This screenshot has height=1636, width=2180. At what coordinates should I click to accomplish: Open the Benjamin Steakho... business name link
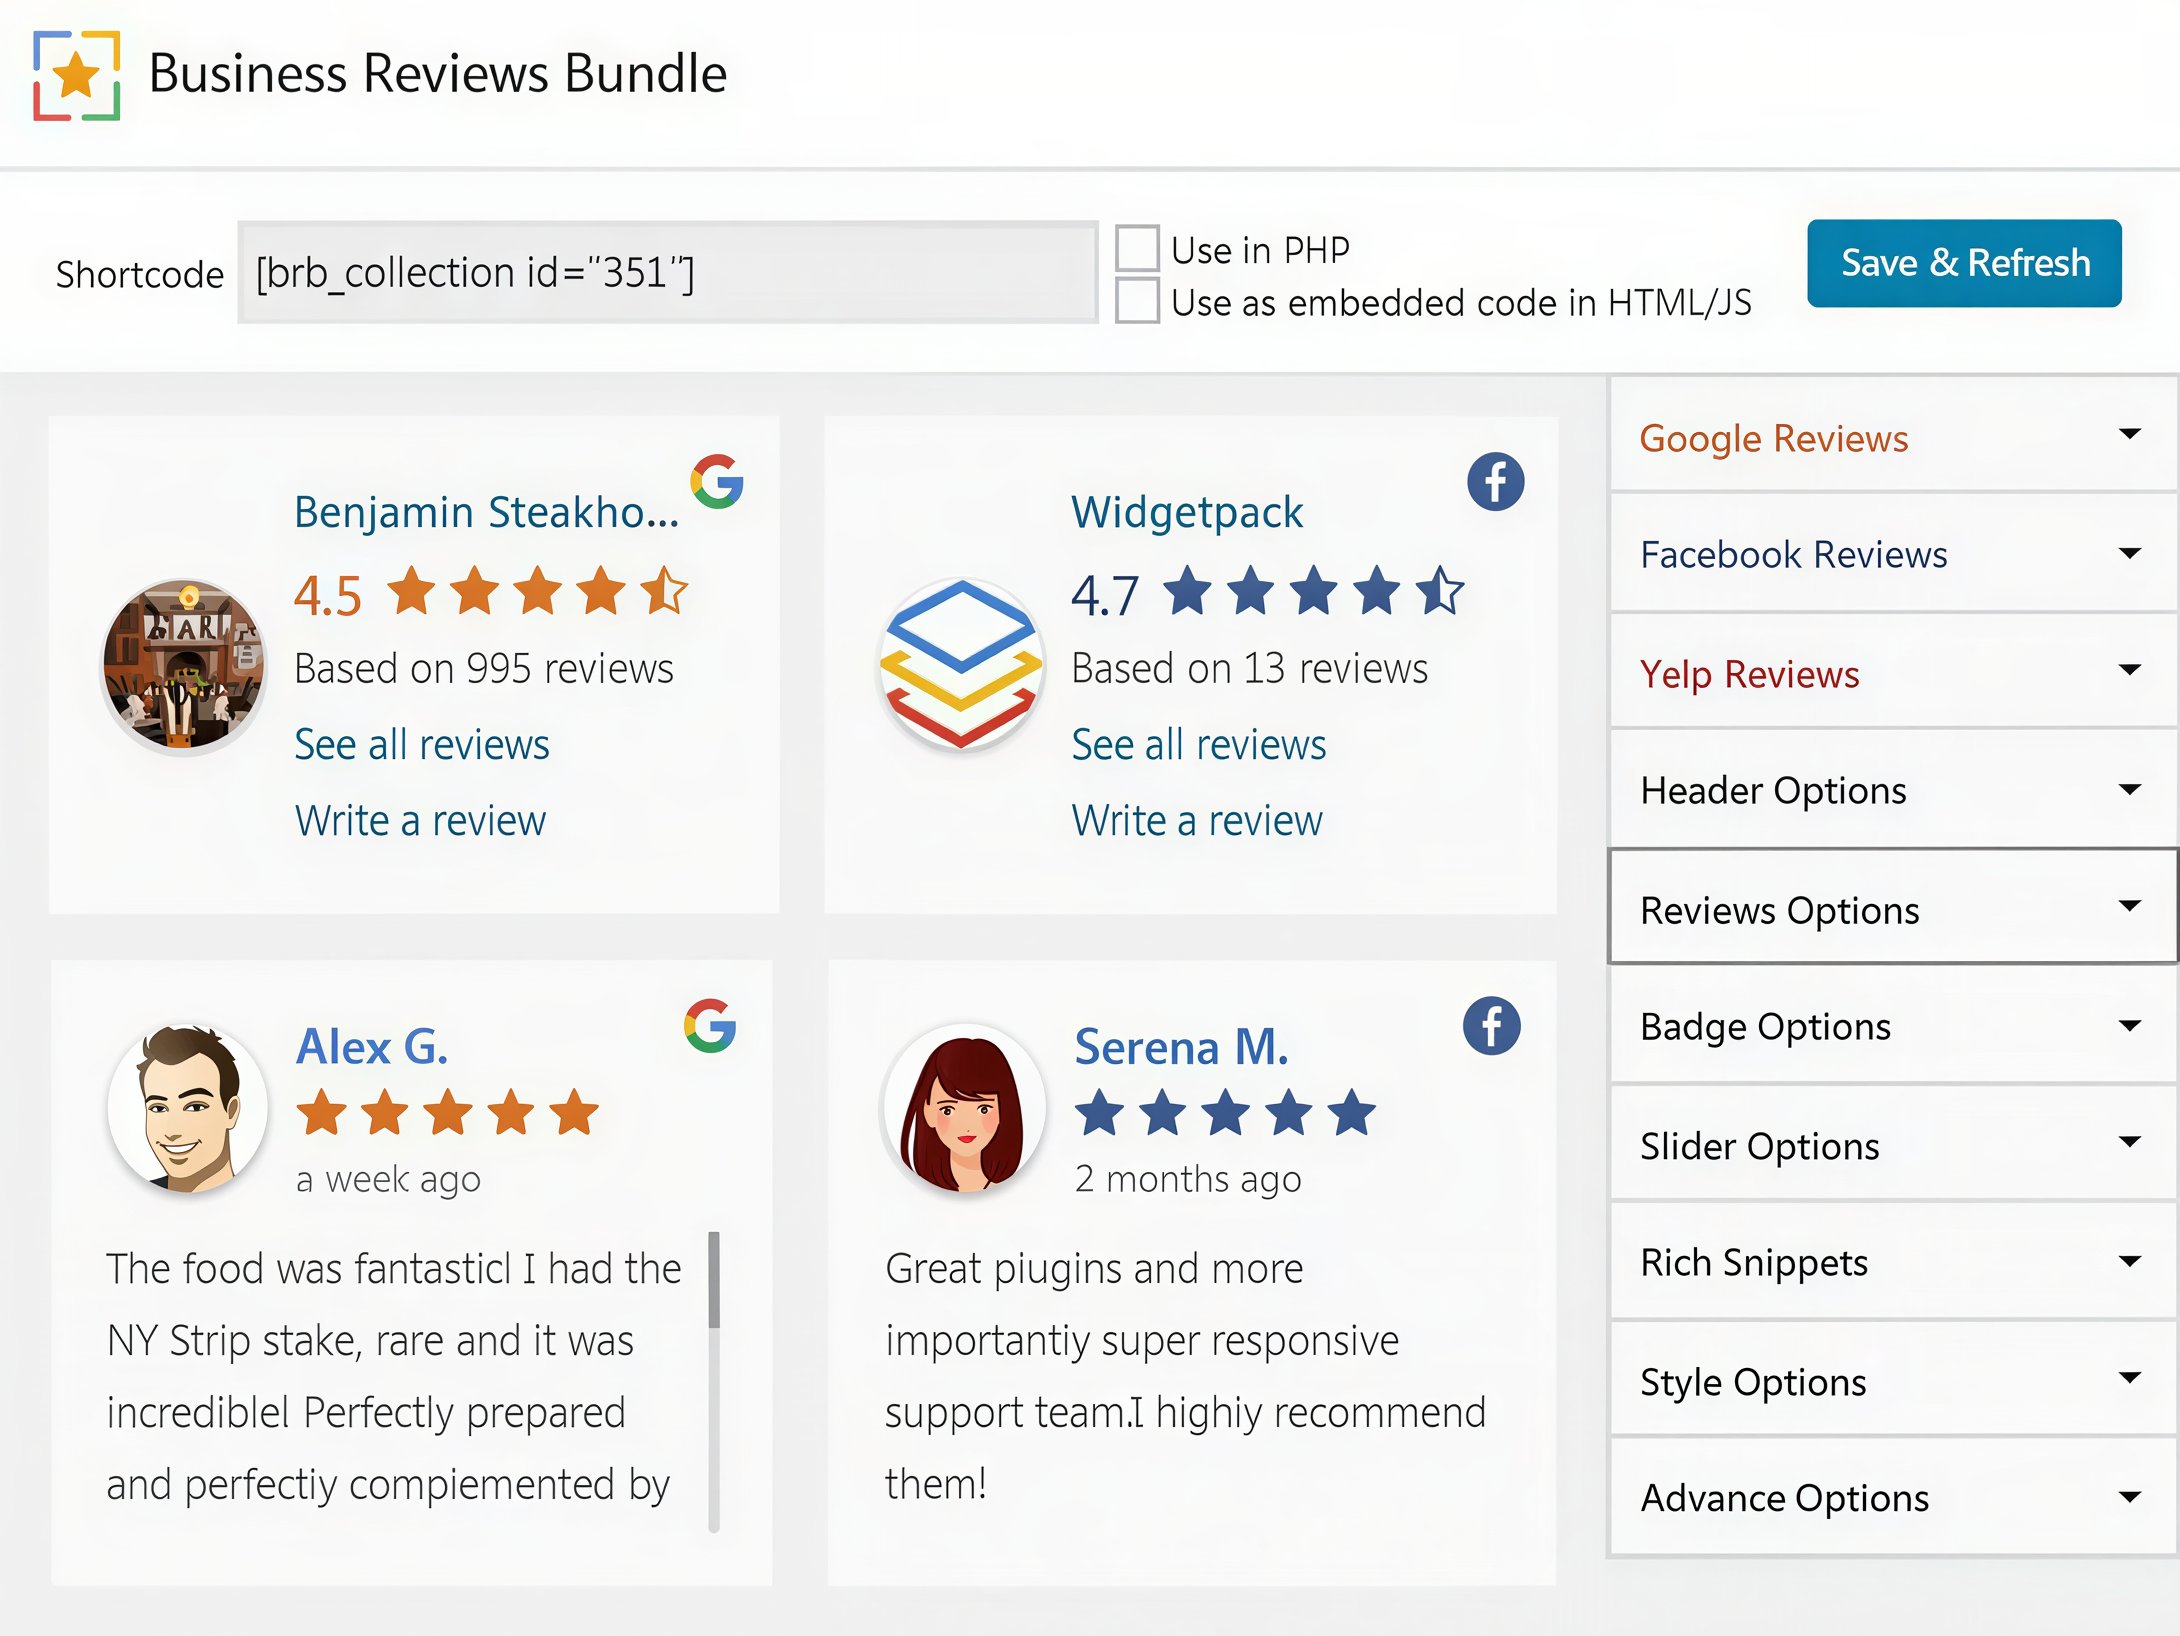click(486, 512)
